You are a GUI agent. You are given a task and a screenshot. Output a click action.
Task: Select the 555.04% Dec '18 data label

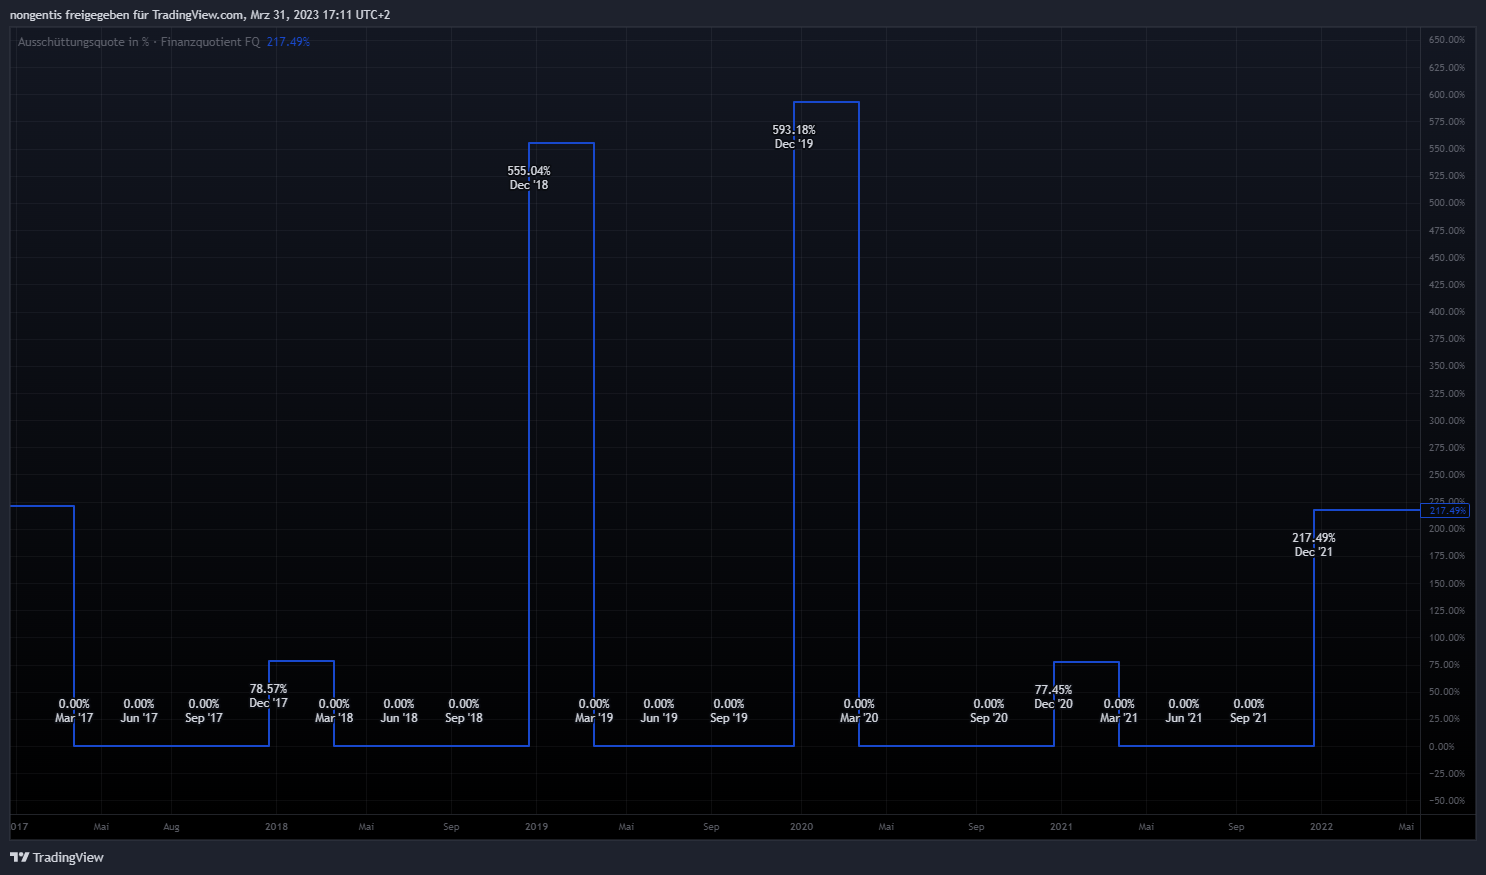point(529,178)
